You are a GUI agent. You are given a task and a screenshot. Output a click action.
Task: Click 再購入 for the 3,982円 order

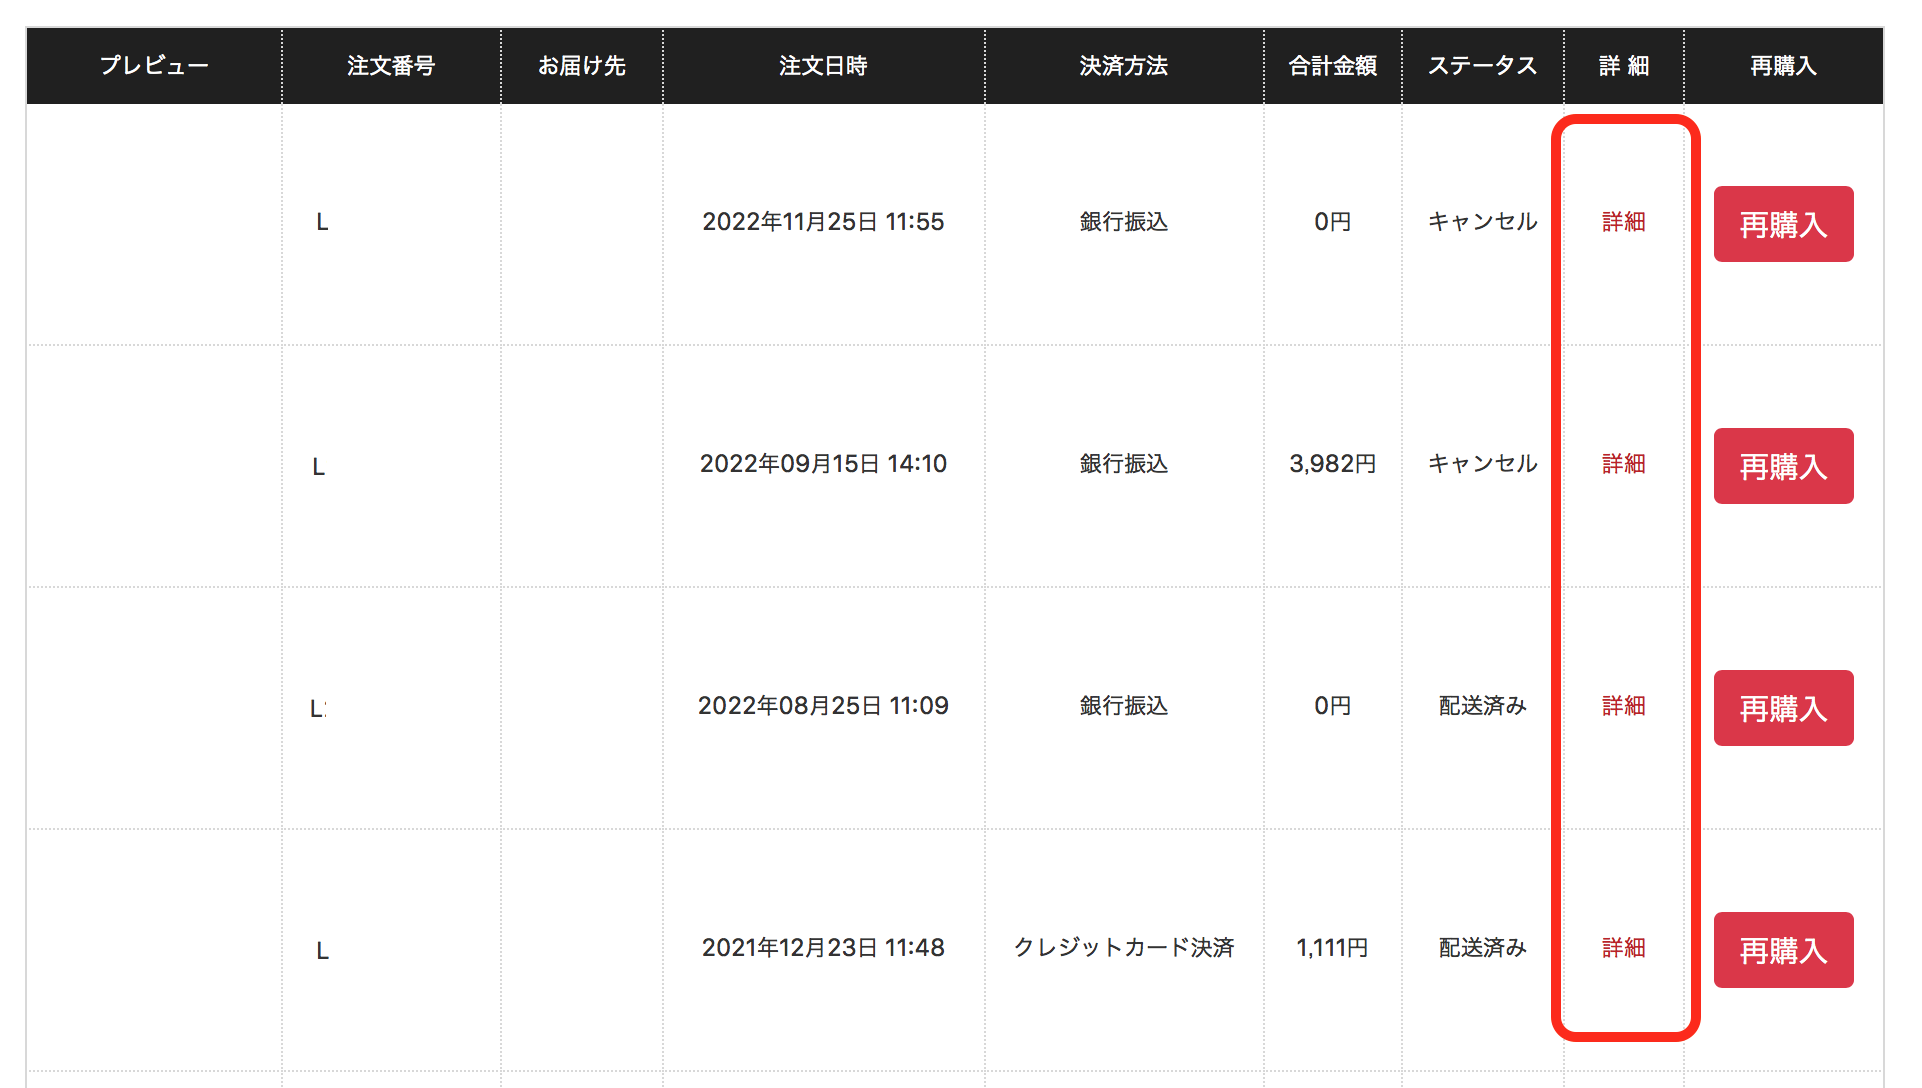point(1783,466)
